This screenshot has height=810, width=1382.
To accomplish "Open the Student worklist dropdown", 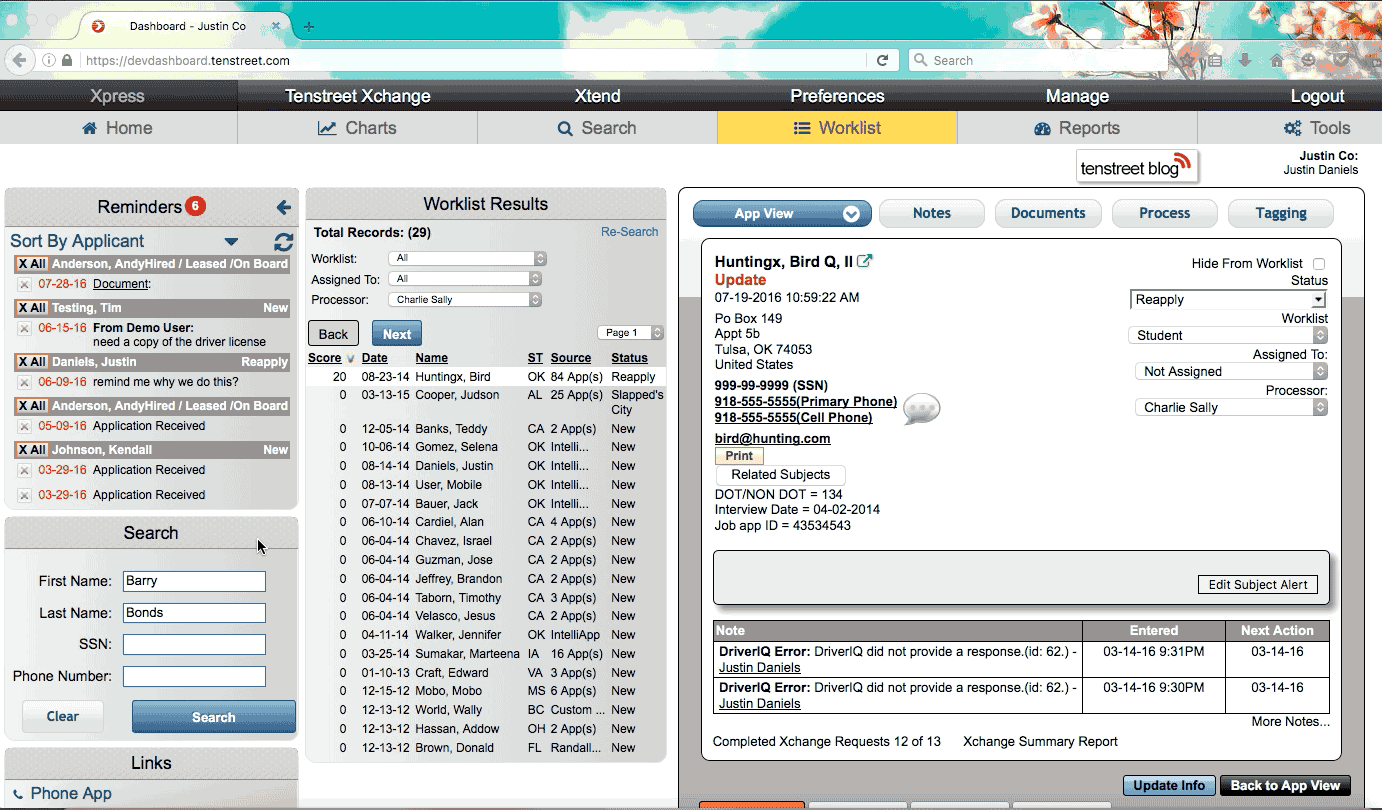I will 1228,336.
